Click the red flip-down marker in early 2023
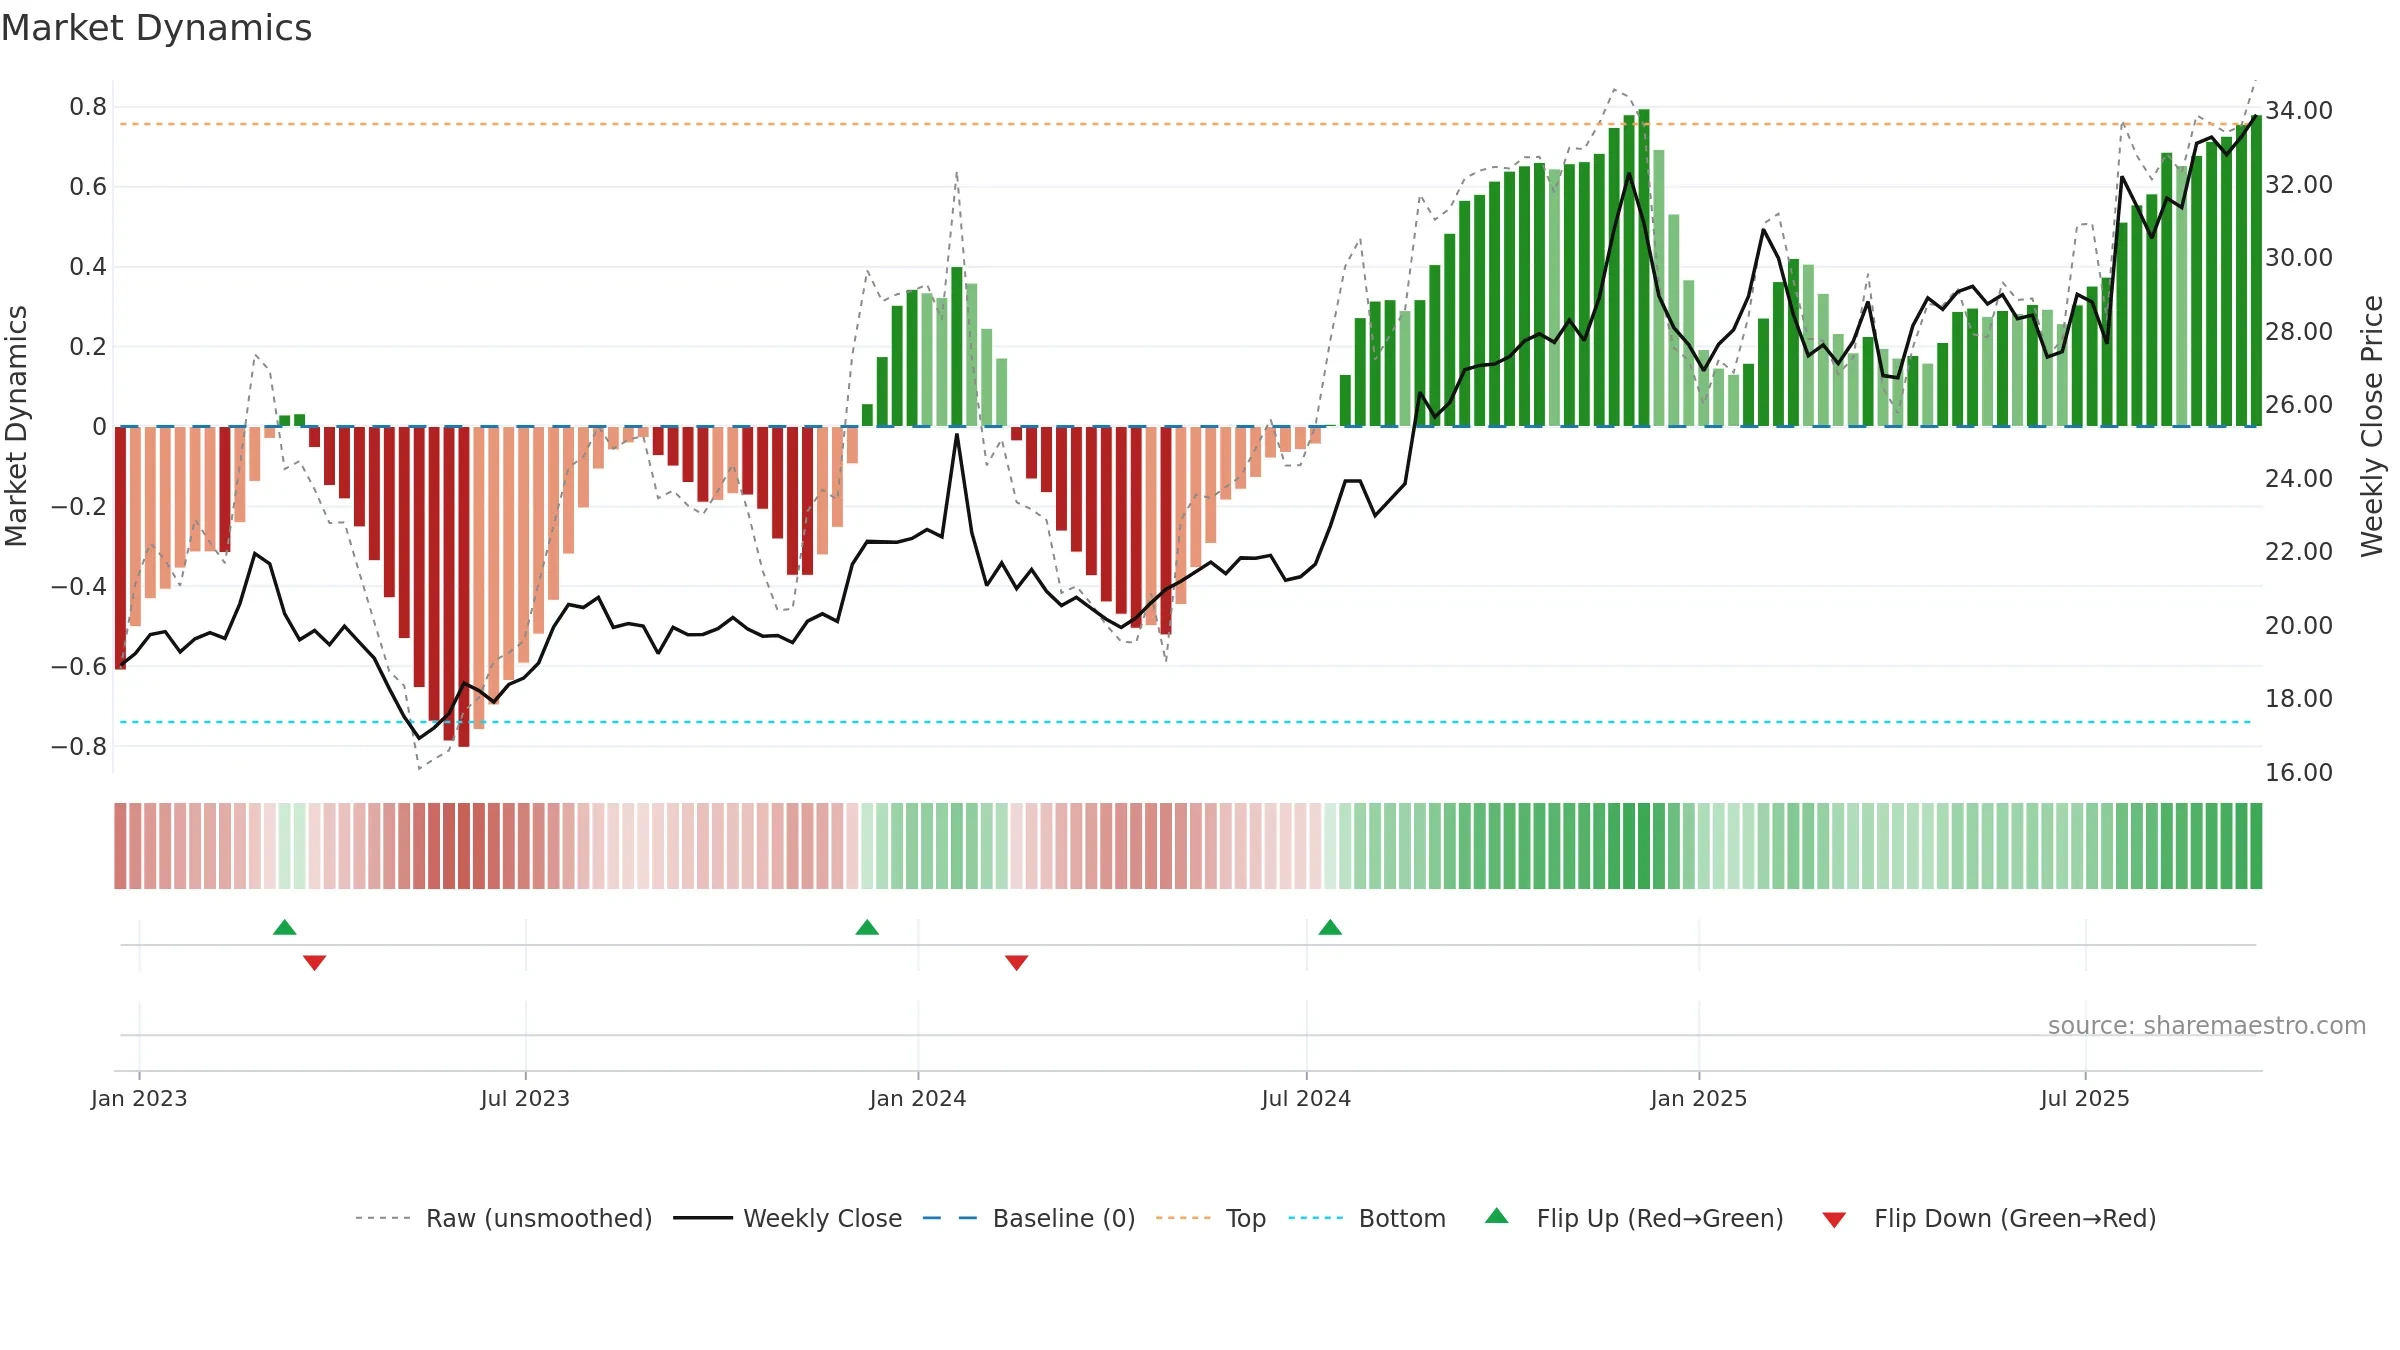Viewport: 2400px width, 1350px height. tap(315, 963)
